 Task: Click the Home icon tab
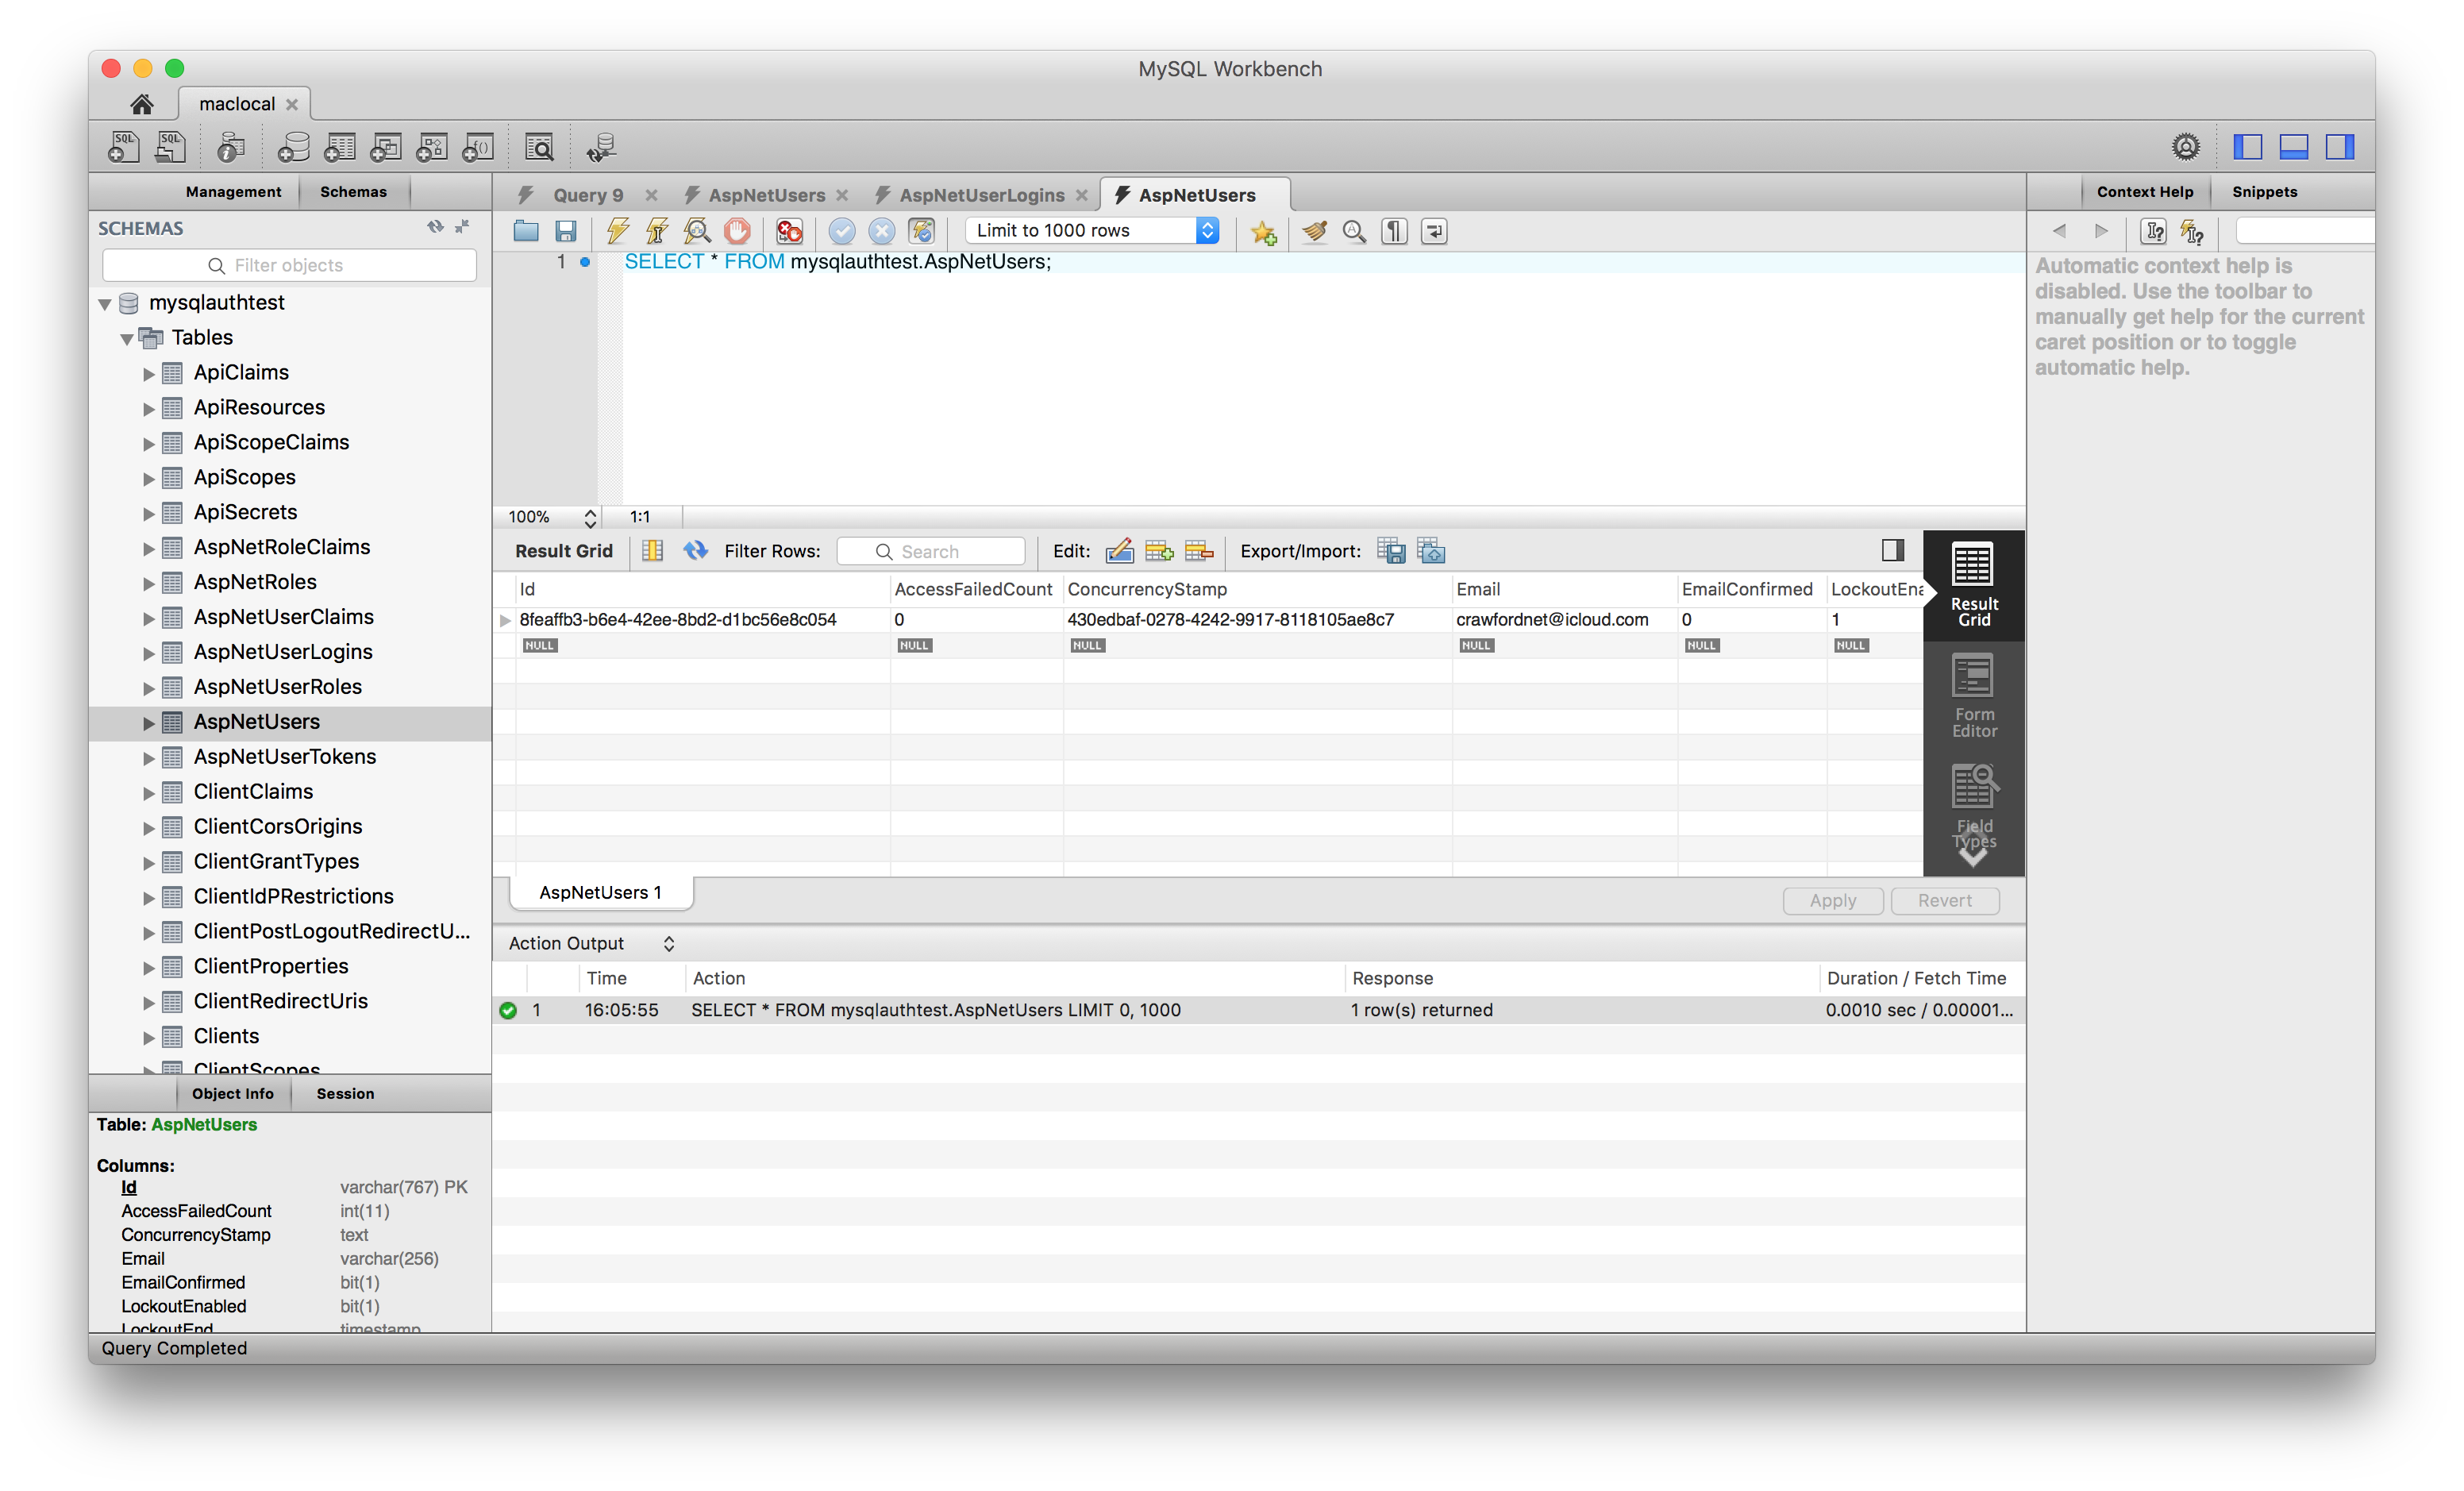(141, 104)
